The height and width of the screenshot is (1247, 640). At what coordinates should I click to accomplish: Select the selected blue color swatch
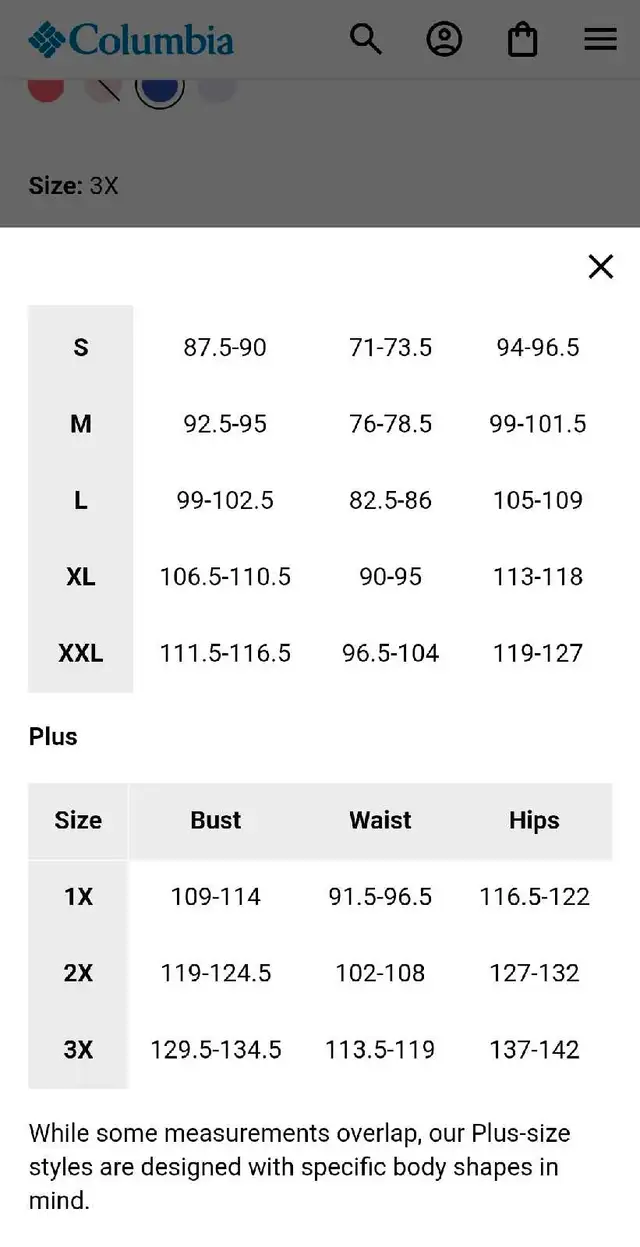(x=160, y=88)
